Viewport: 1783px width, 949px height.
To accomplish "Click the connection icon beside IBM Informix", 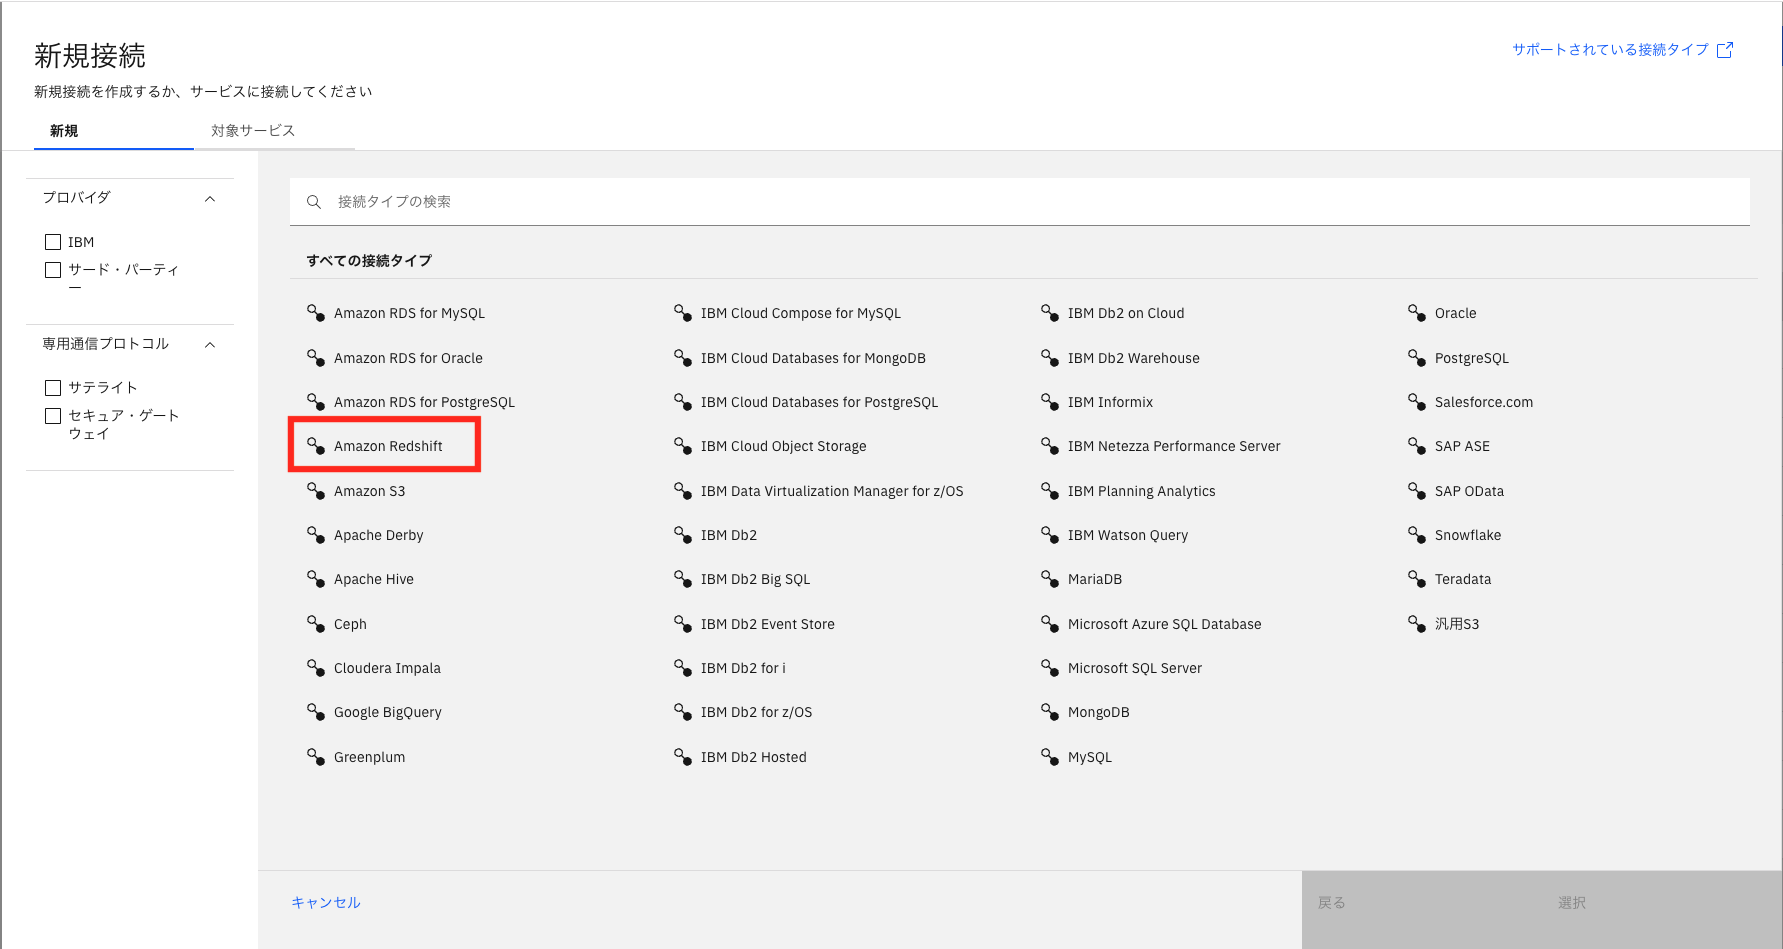I will click(x=1050, y=402).
